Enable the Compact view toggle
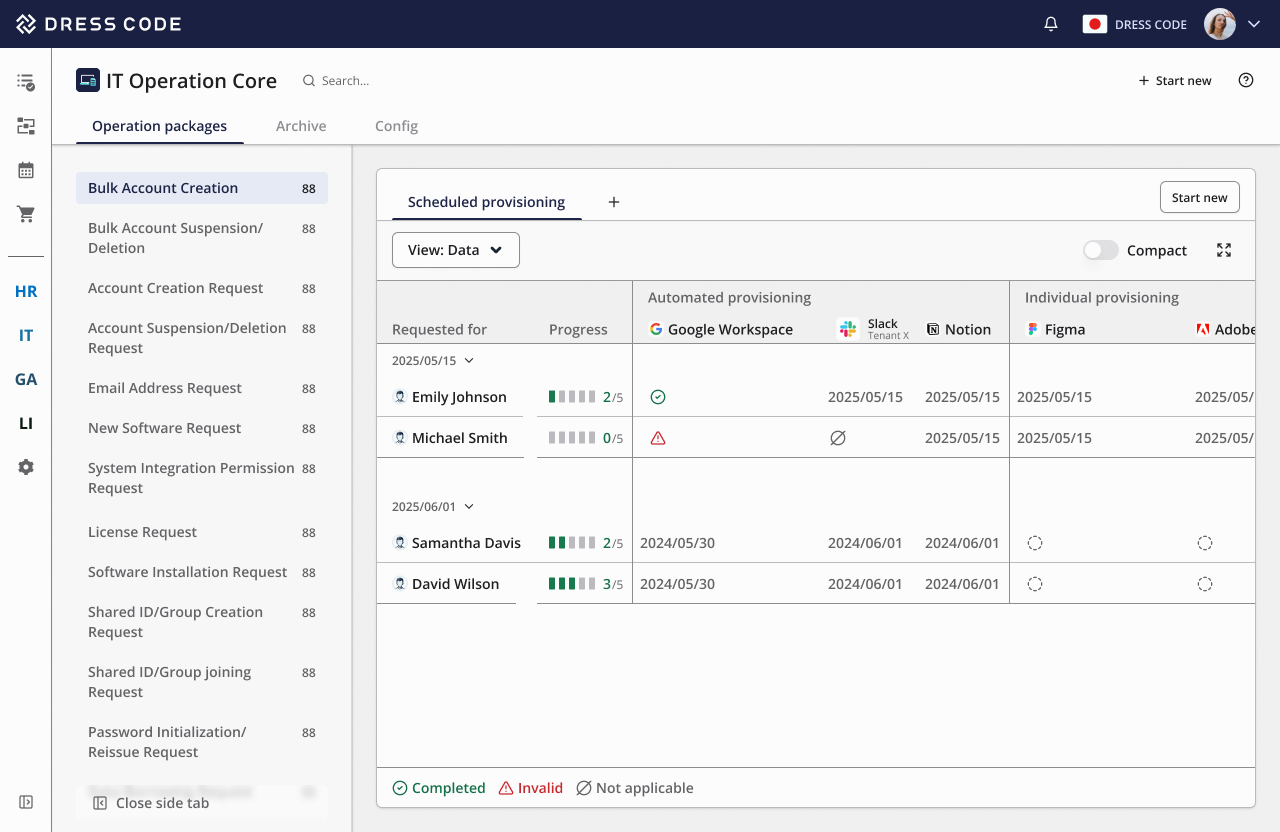1280x832 pixels. pos(1100,250)
